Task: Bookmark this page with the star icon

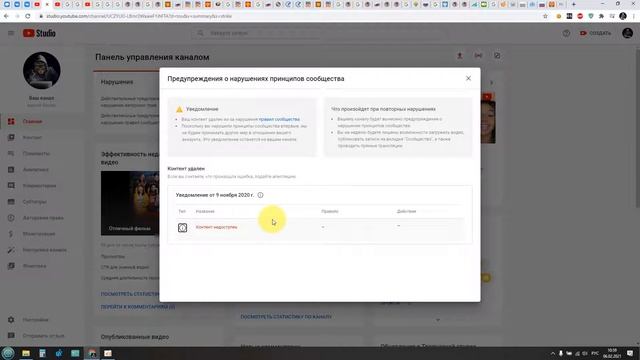Action: tap(545, 16)
